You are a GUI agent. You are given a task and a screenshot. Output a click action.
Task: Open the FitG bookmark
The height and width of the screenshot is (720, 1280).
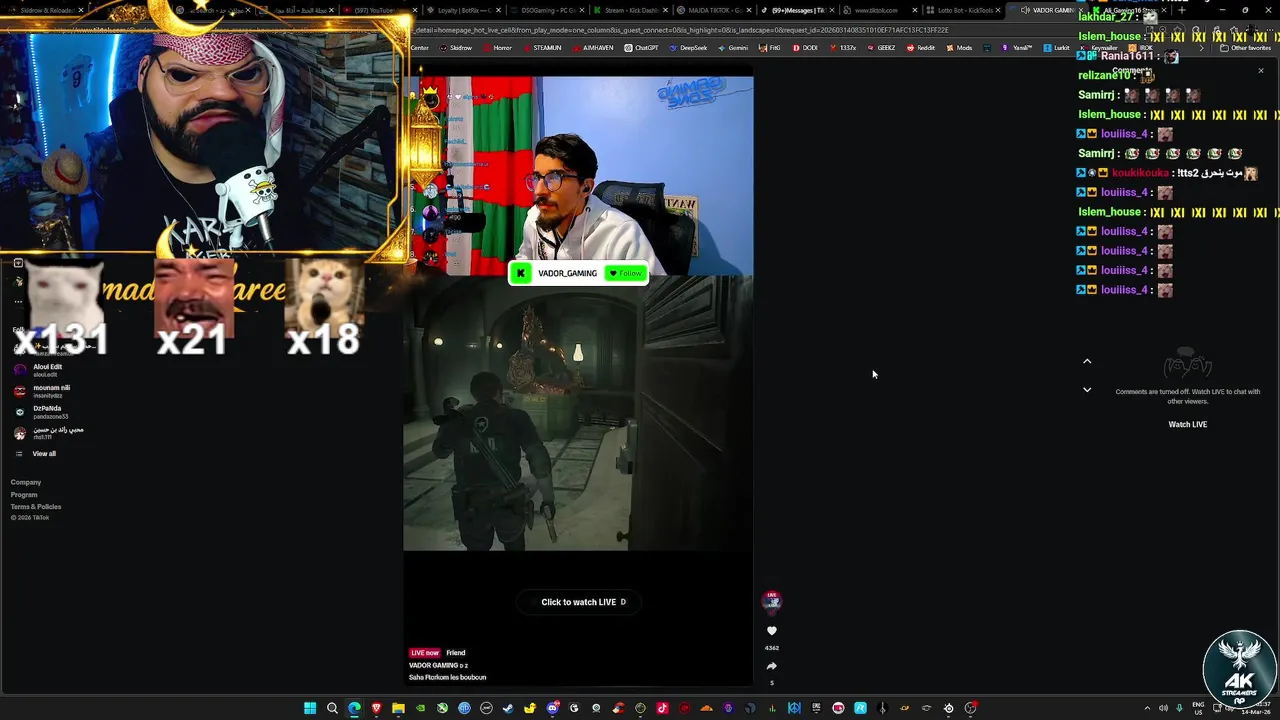click(x=770, y=48)
